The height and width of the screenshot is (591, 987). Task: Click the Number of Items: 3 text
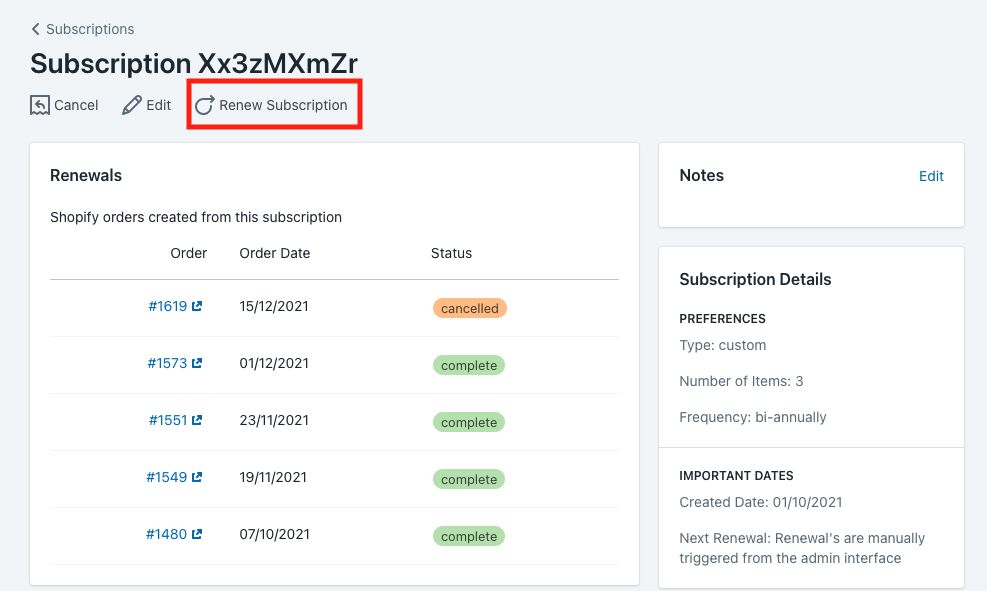[x=741, y=381]
